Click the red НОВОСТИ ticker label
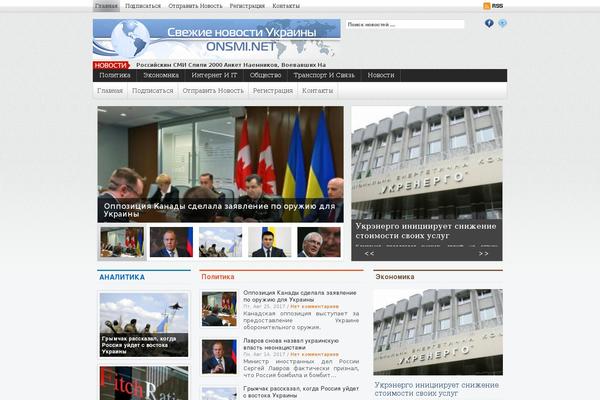Viewport: 600px width, 400px height. [x=111, y=65]
